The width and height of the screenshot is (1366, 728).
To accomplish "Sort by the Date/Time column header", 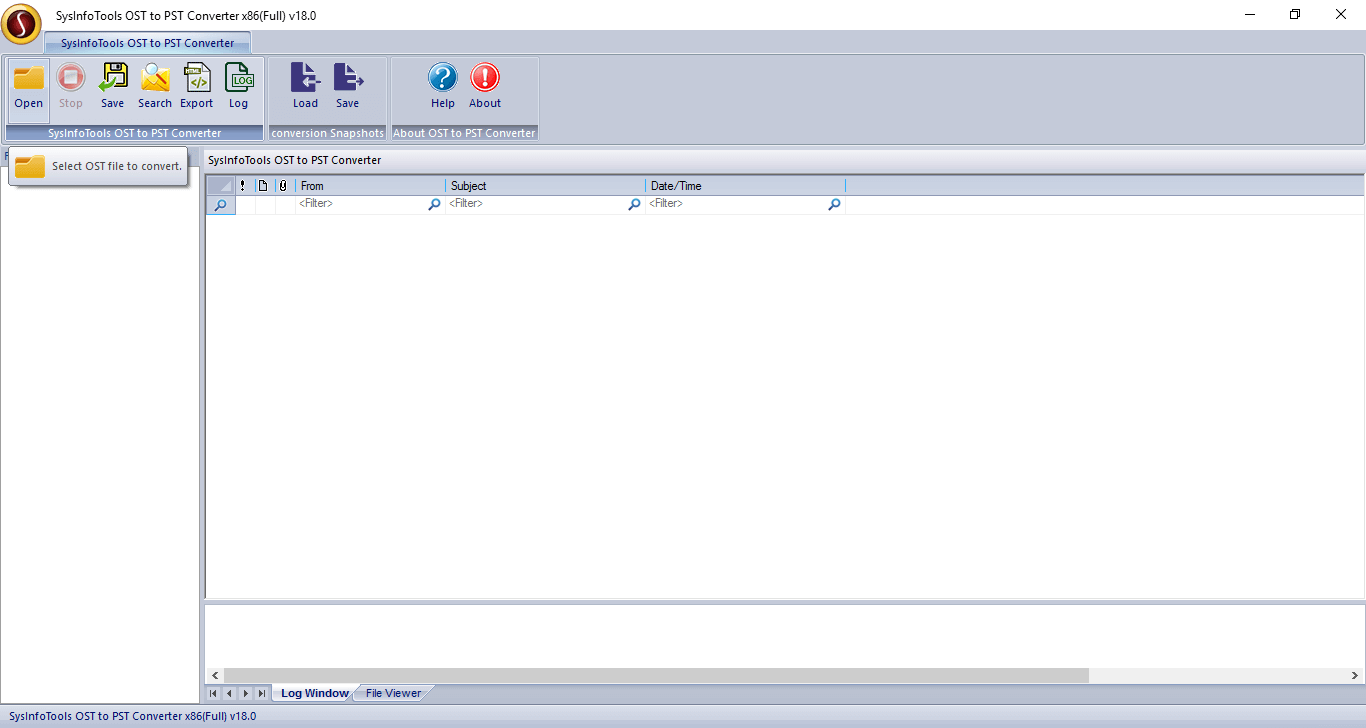I will (x=746, y=186).
